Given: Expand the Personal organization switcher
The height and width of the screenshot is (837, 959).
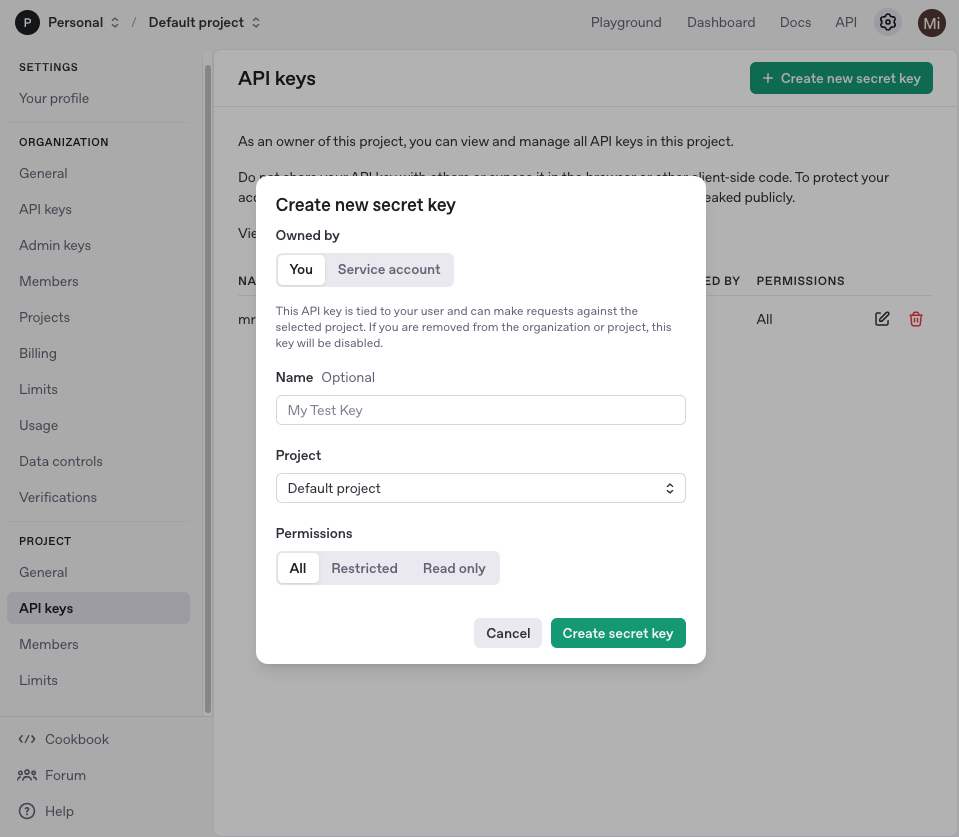Looking at the screenshot, I should point(114,22).
